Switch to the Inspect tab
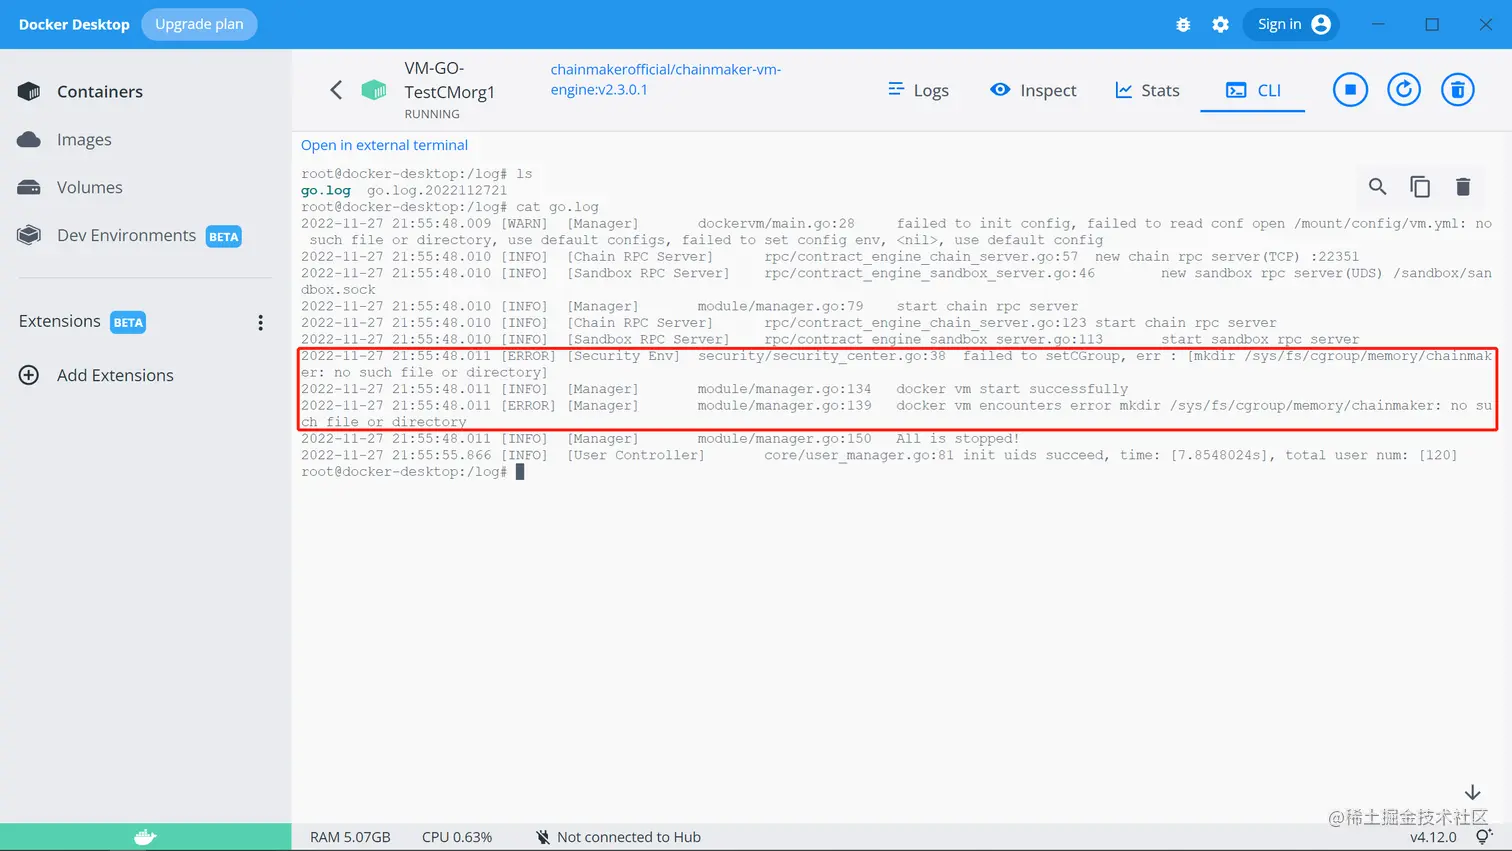This screenshot has width=1512, height=851. [1033, 90]
